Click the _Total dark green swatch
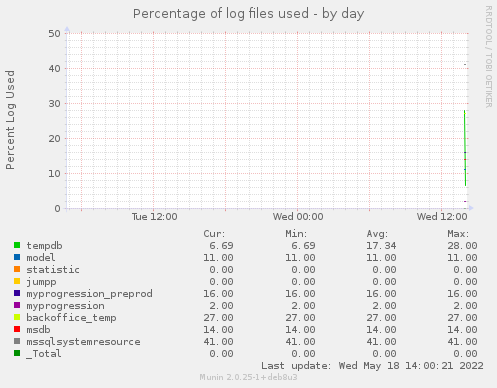 17,353
